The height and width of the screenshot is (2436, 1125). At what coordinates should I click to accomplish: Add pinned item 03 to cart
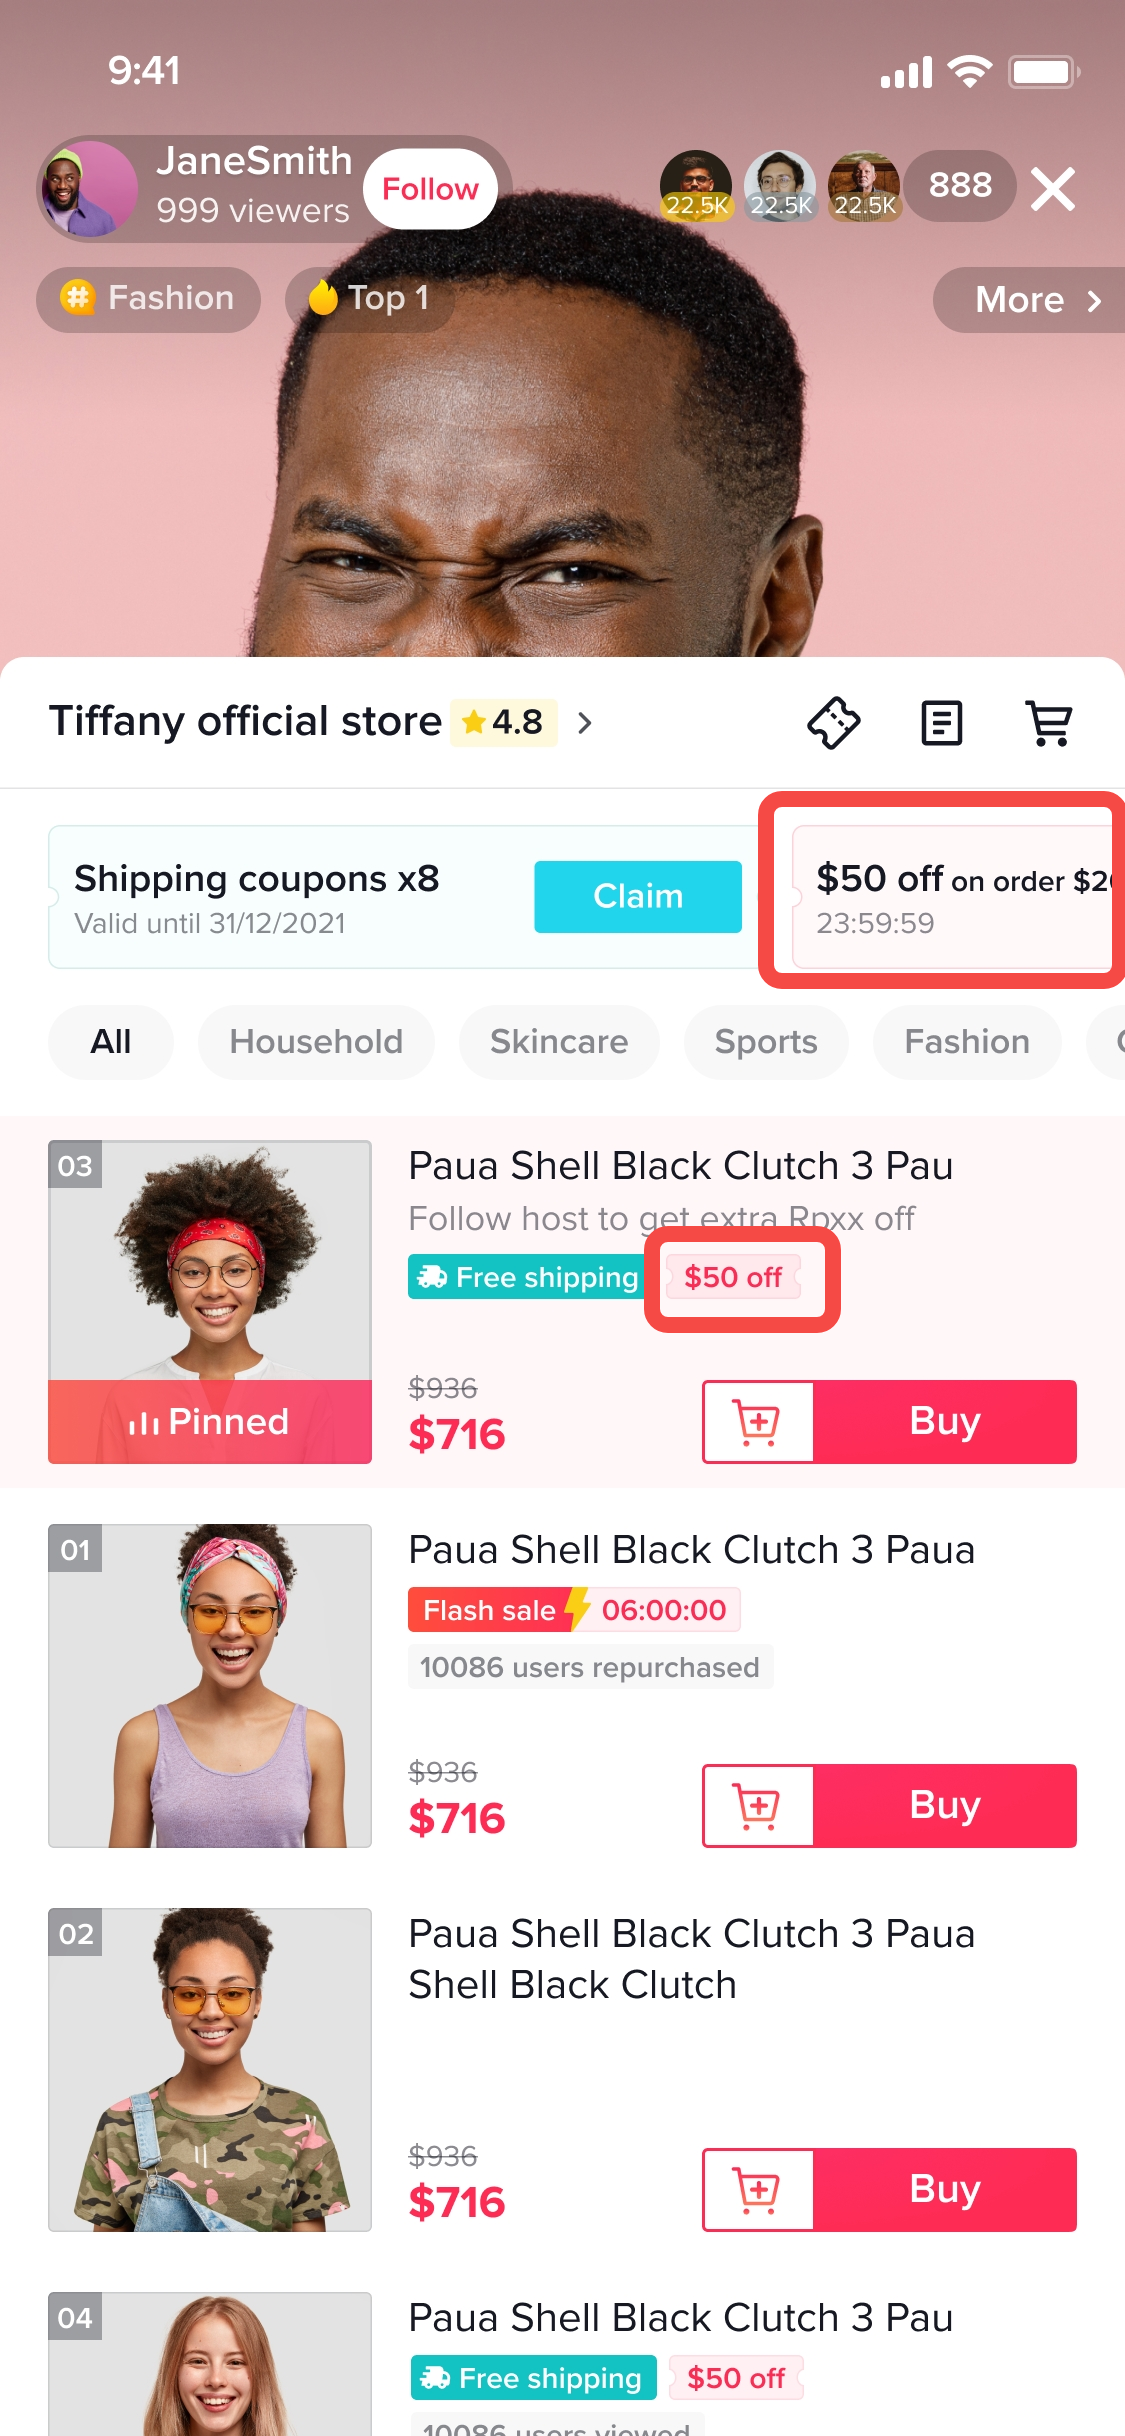758,1421
